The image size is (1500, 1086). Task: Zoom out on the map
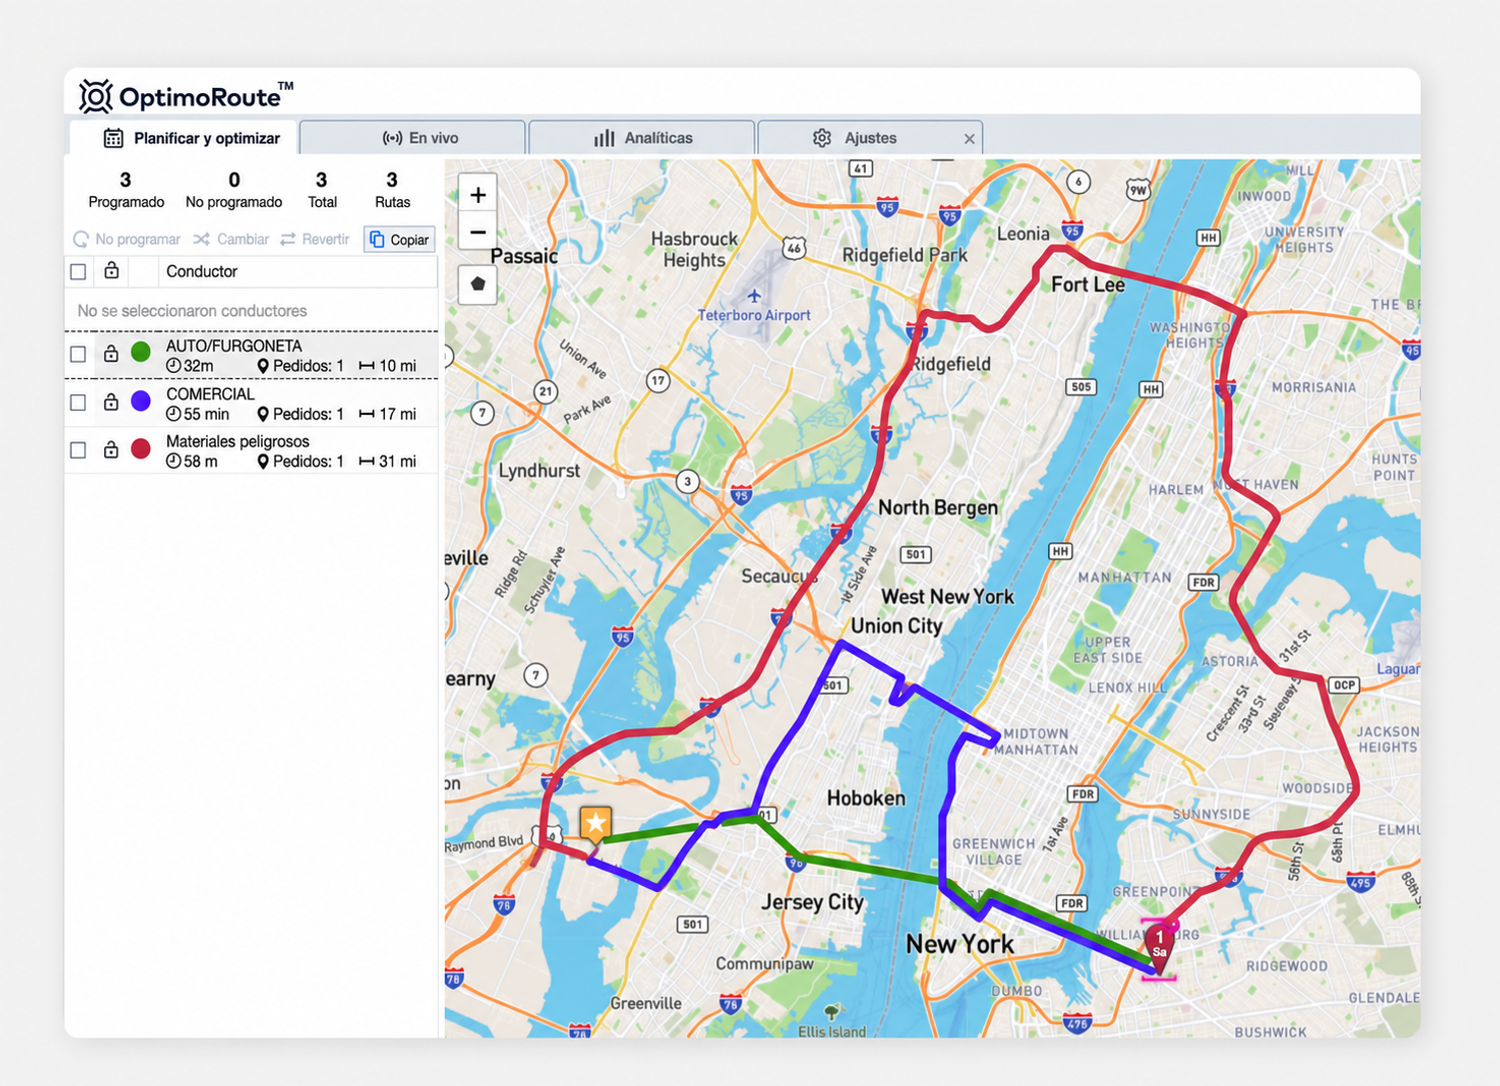(478, 233)
